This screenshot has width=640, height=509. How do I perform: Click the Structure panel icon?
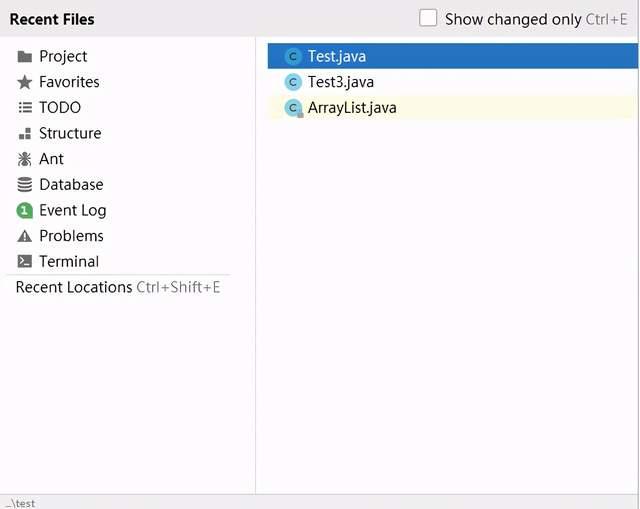(24, 133)
